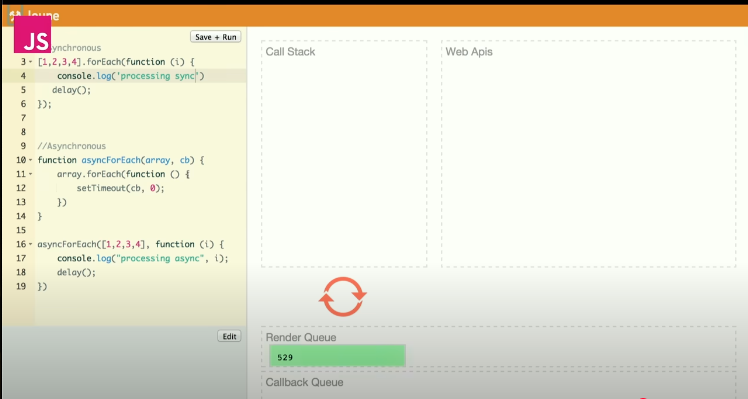
Task: Click the delay(); call on line 5
Action: pos(72,90)
